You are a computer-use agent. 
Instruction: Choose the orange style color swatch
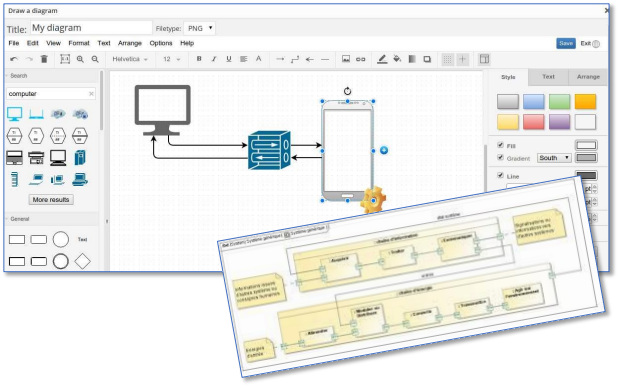[x=585, y=102]
